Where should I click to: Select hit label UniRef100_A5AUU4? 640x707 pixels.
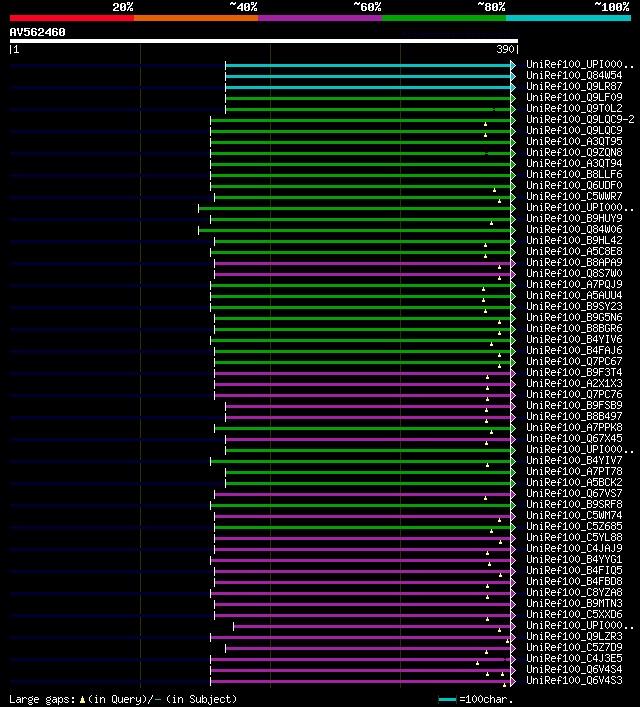[x=574, y=295]
